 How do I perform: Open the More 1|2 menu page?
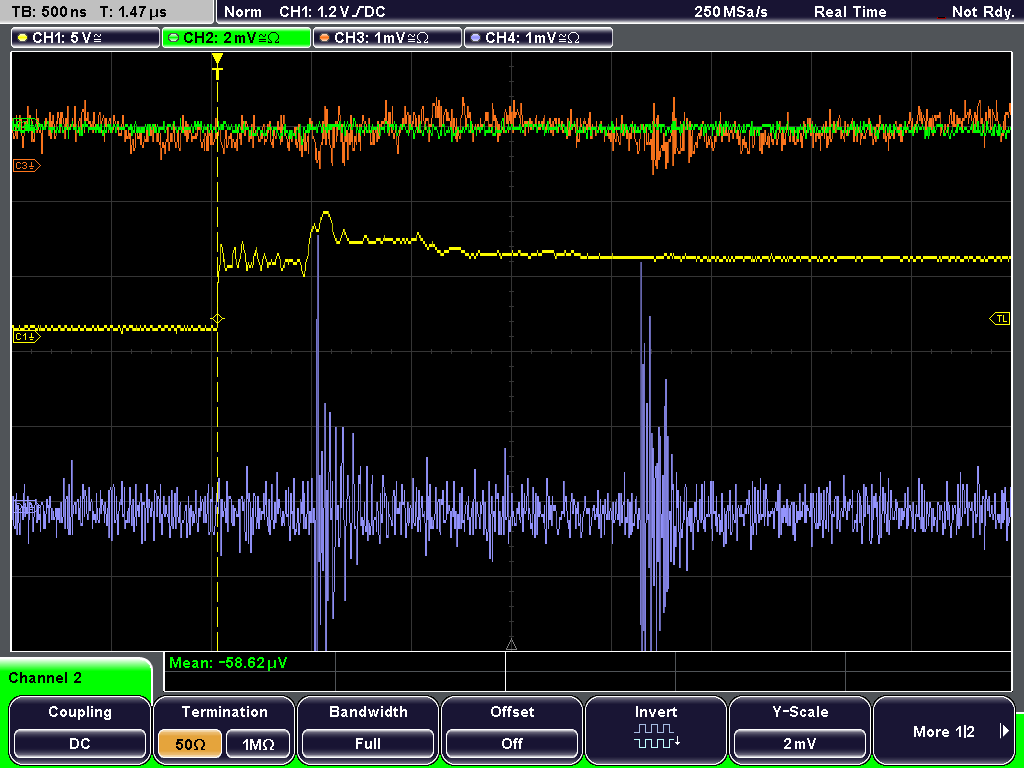point(944,729)
